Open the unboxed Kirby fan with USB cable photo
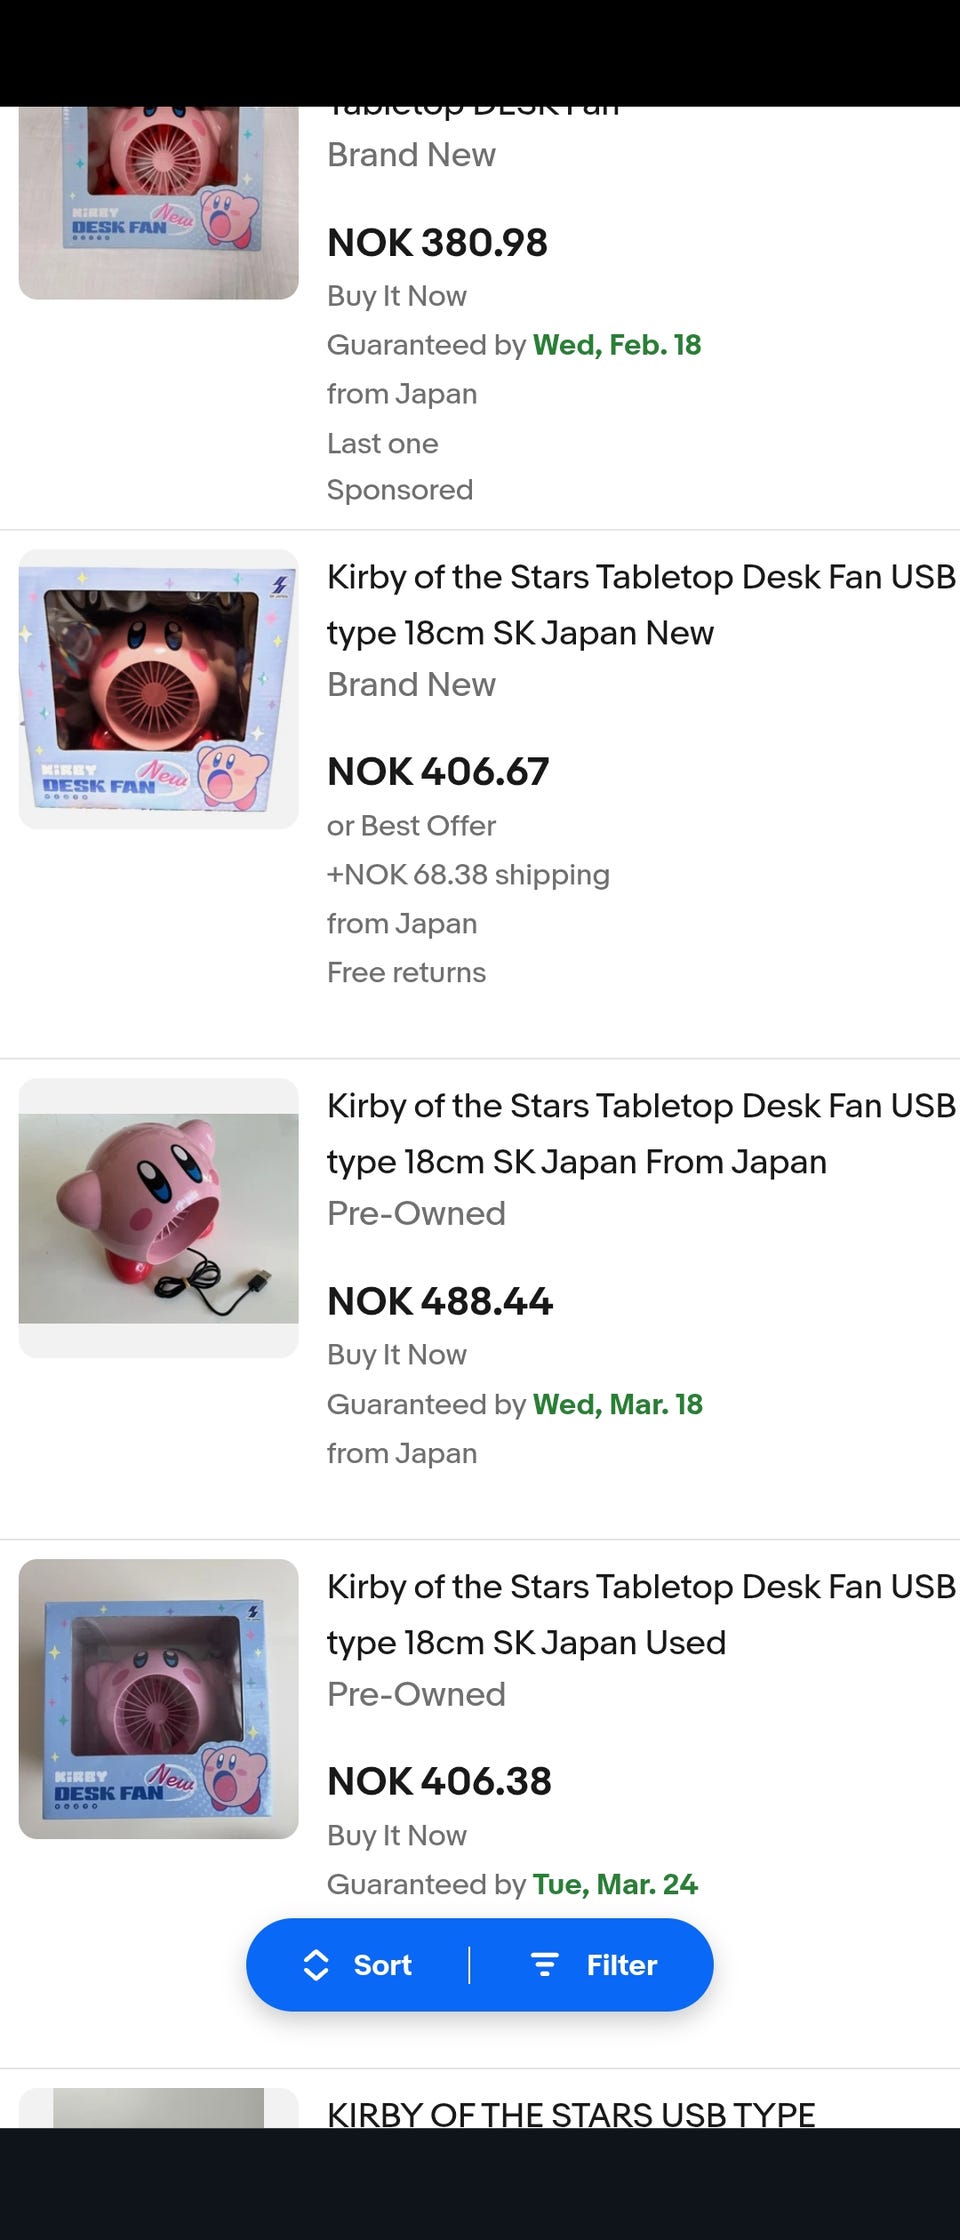This screenshot has height=2240, width=960. click(158, 1218)
